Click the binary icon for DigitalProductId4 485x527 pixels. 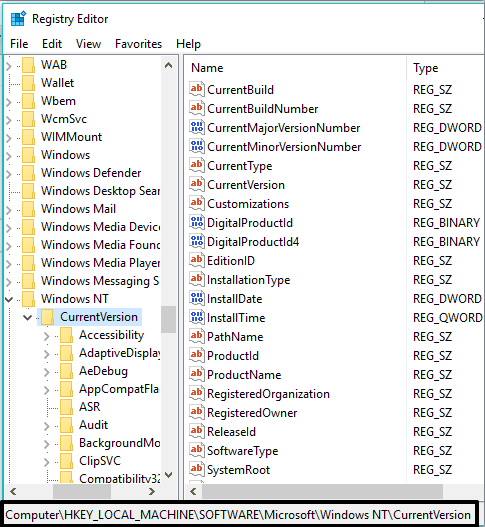197,241
